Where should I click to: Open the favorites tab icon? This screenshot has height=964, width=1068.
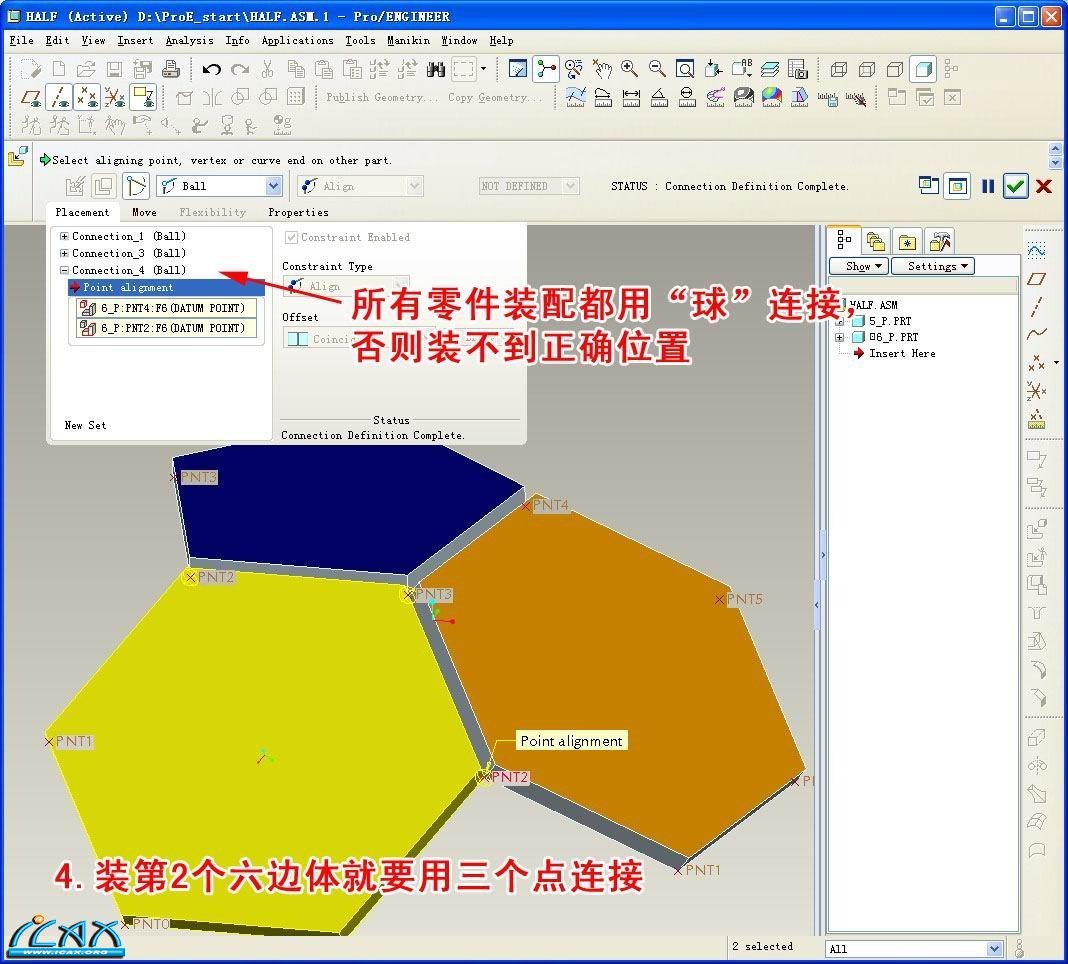pos(907,241)
